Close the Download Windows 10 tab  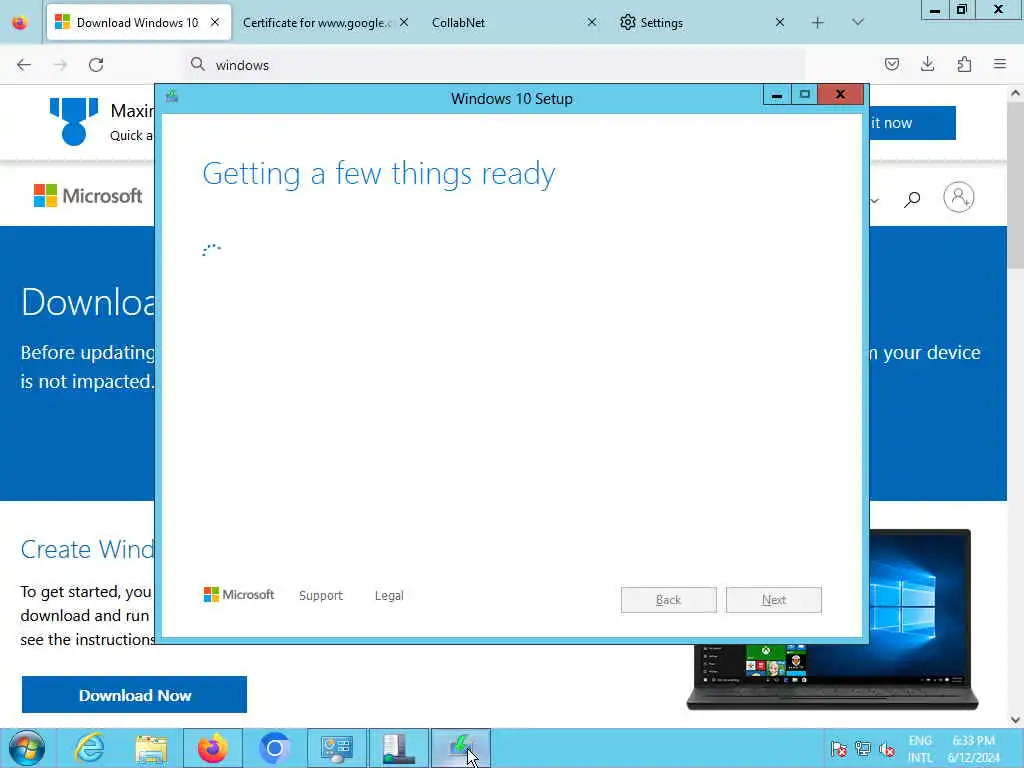pos(215,22)
